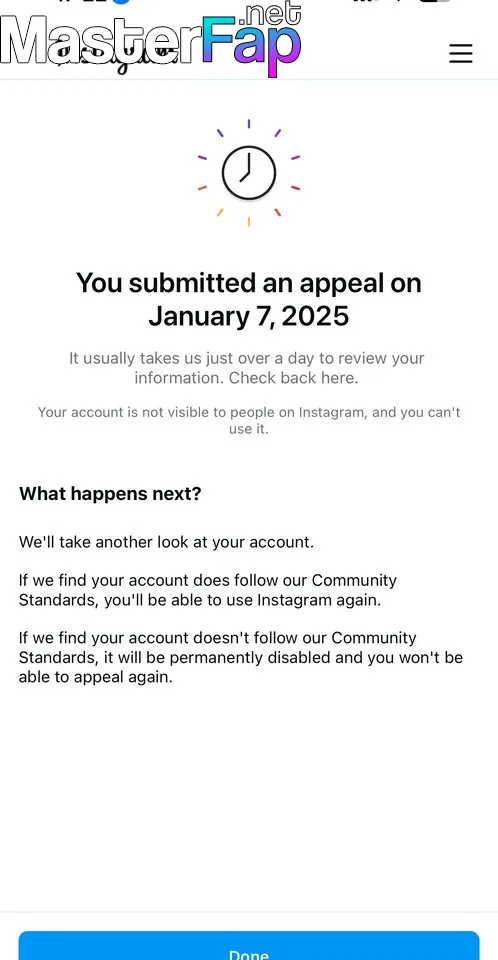Click the 'You submitted an appeal' heading

[x=249, y=283]
